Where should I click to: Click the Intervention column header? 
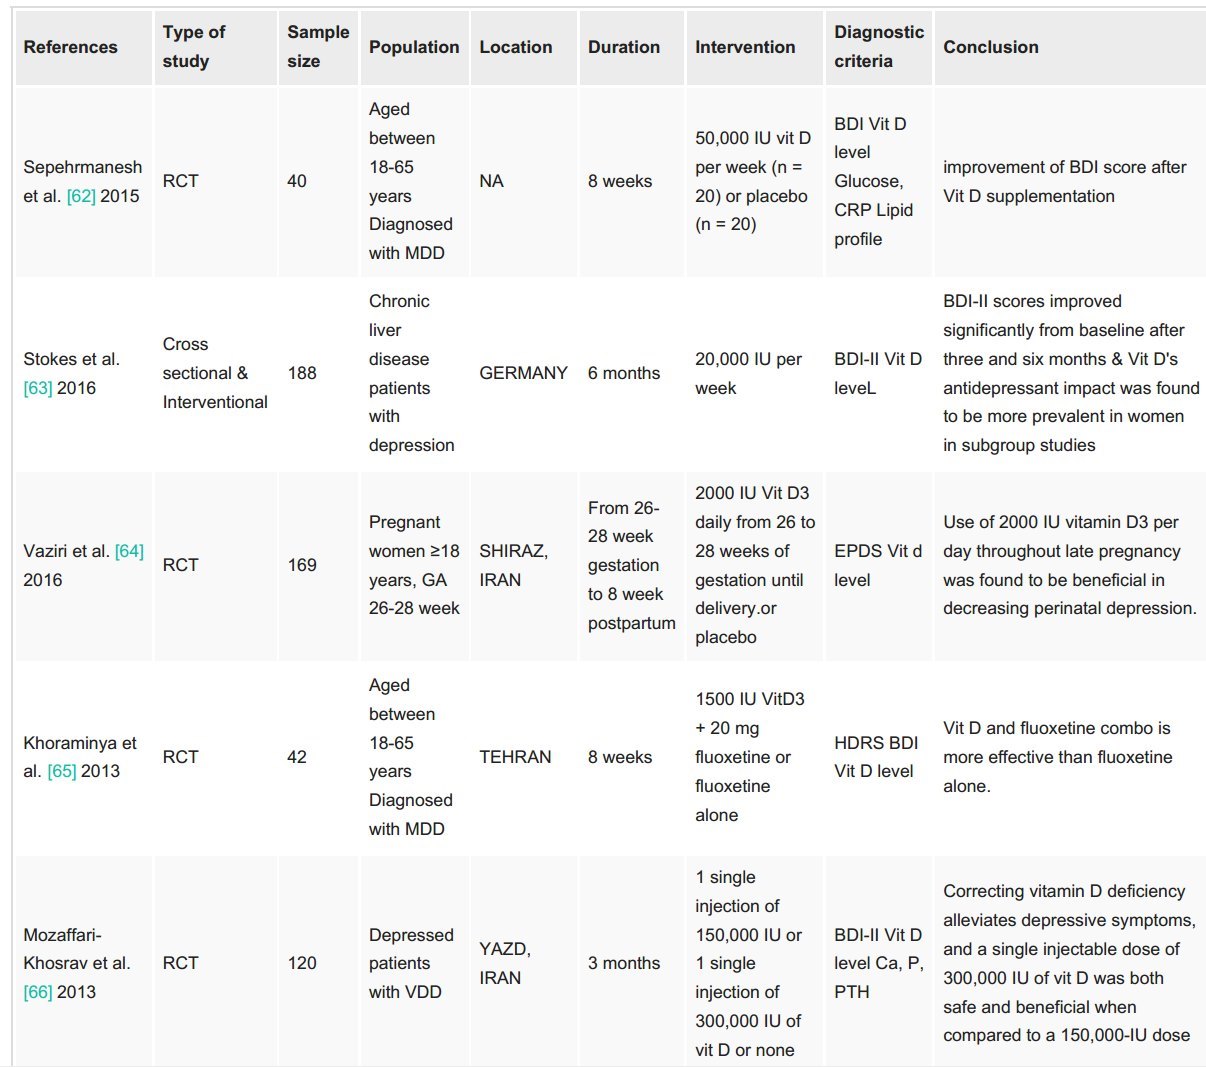coord(745,47)
